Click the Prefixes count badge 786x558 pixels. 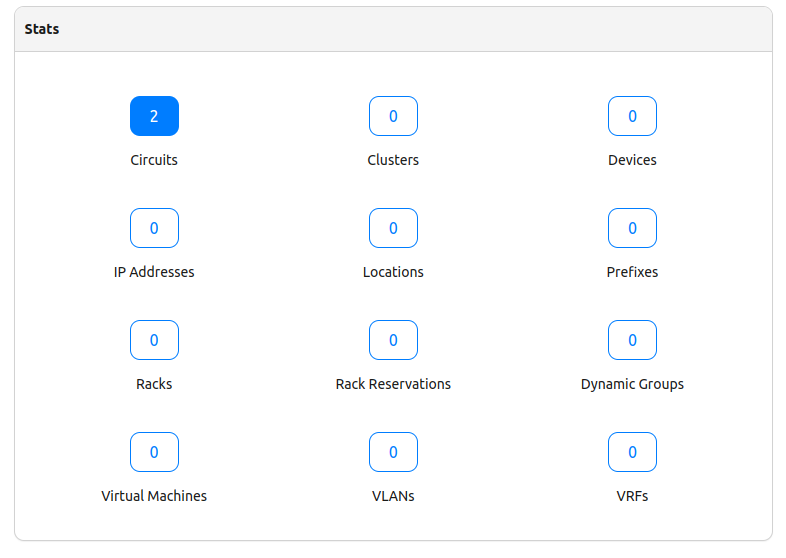click(632, 228)
